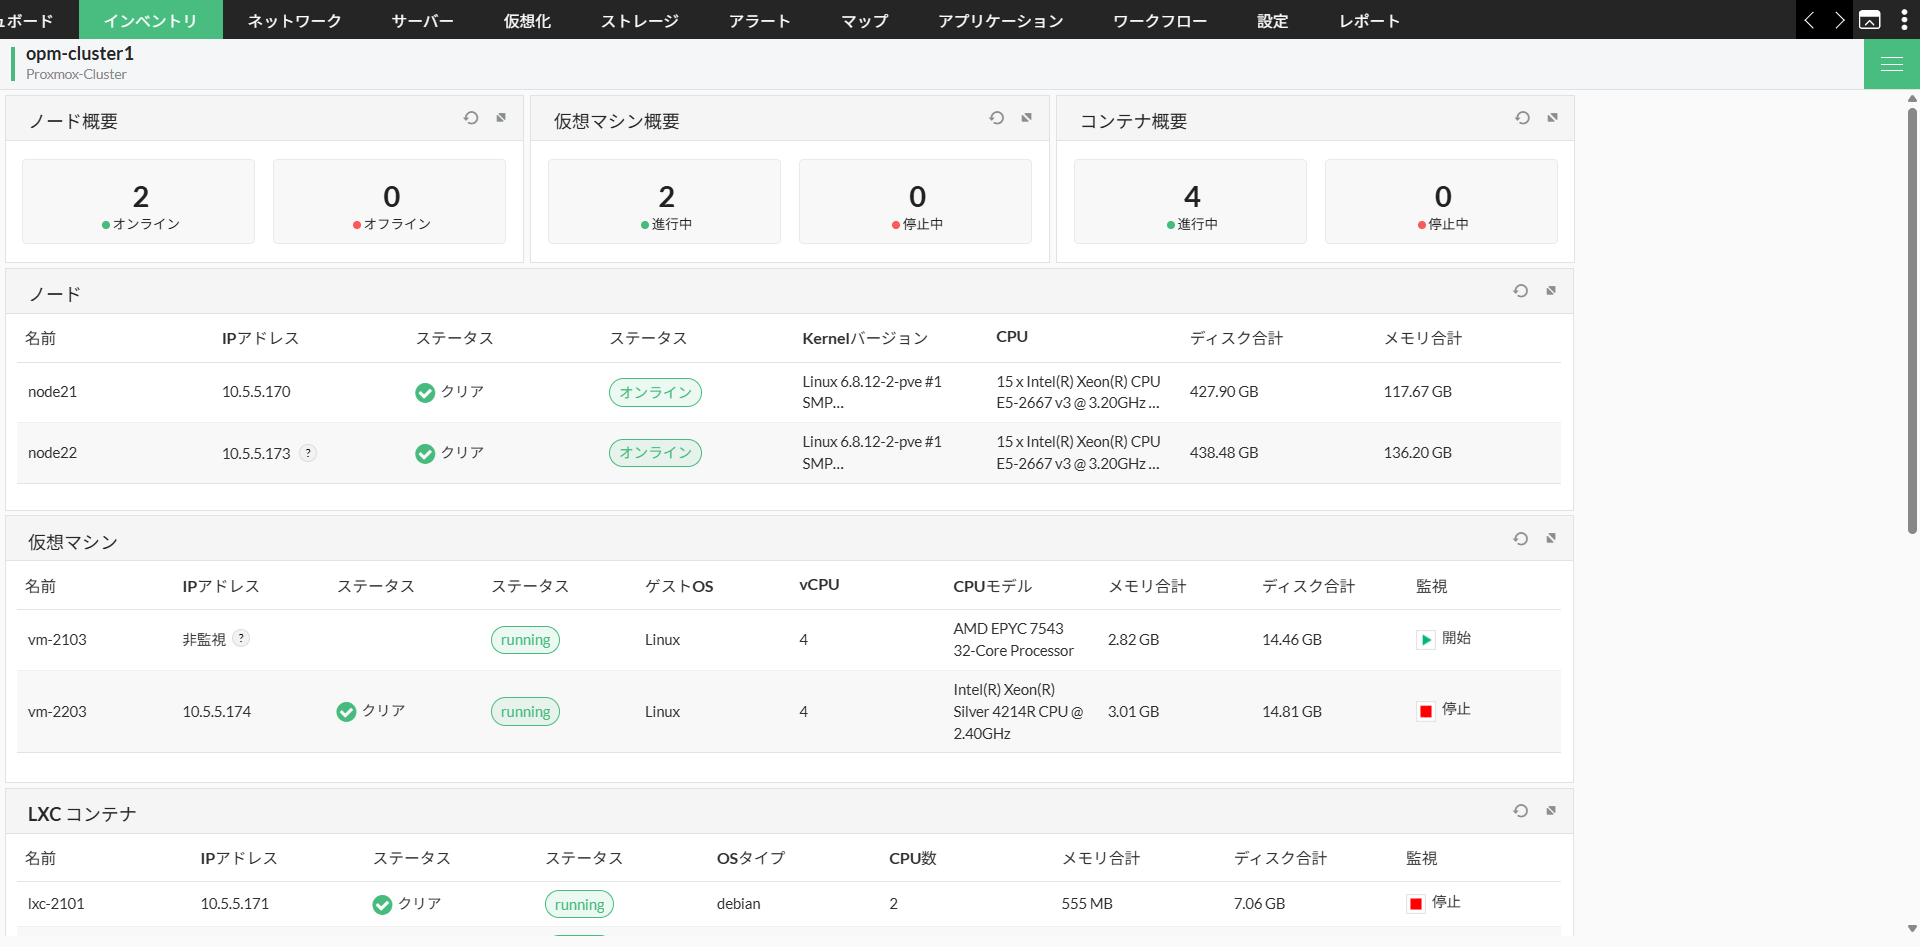Click the running badge for vm-2203
Viewport: 1920px width, 947px height.
pos(525,712)
